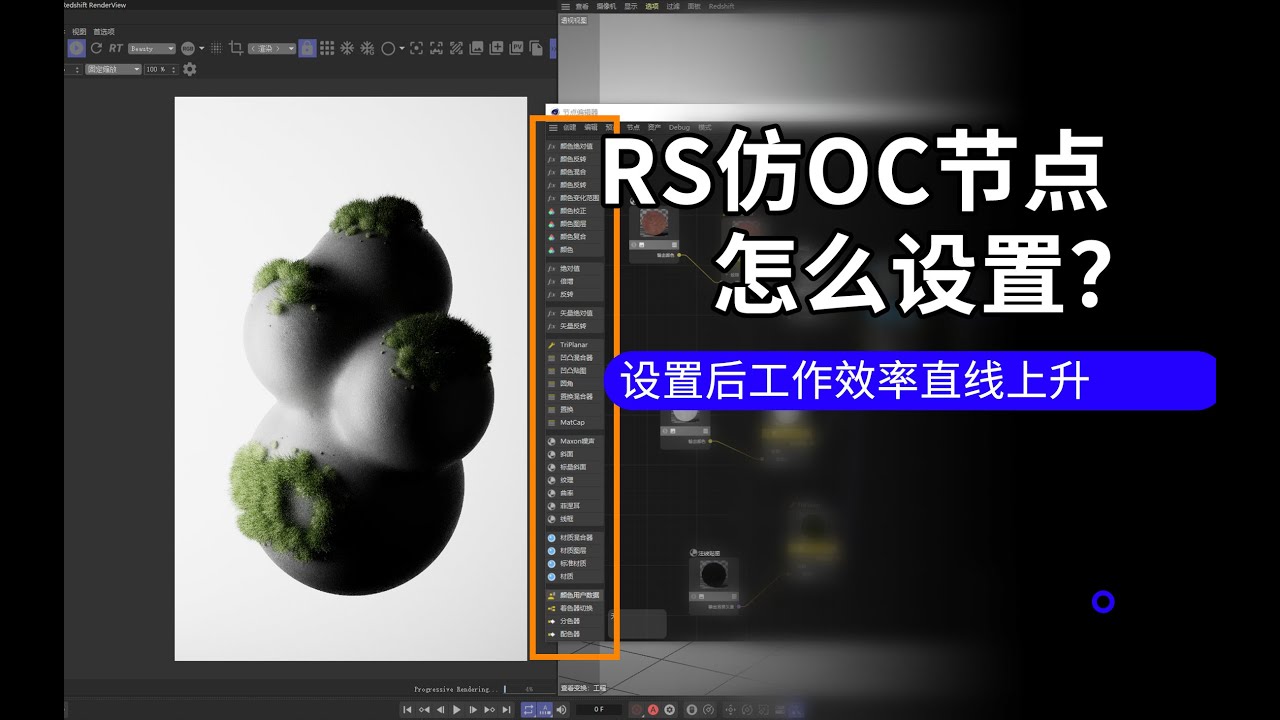This screenshot has width=1280, height=720.
Task: Copy the render to clipboard
Action: (537, 48)
